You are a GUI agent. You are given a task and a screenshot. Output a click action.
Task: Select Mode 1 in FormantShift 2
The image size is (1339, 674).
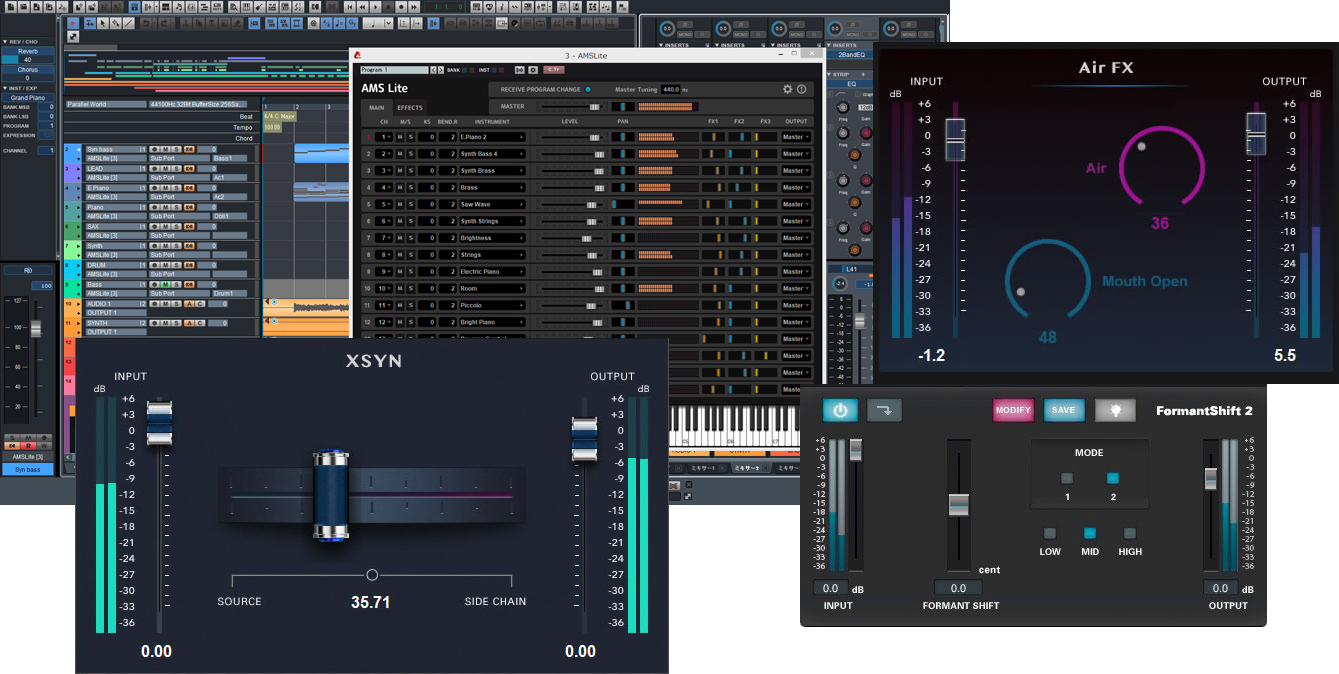1067,478
